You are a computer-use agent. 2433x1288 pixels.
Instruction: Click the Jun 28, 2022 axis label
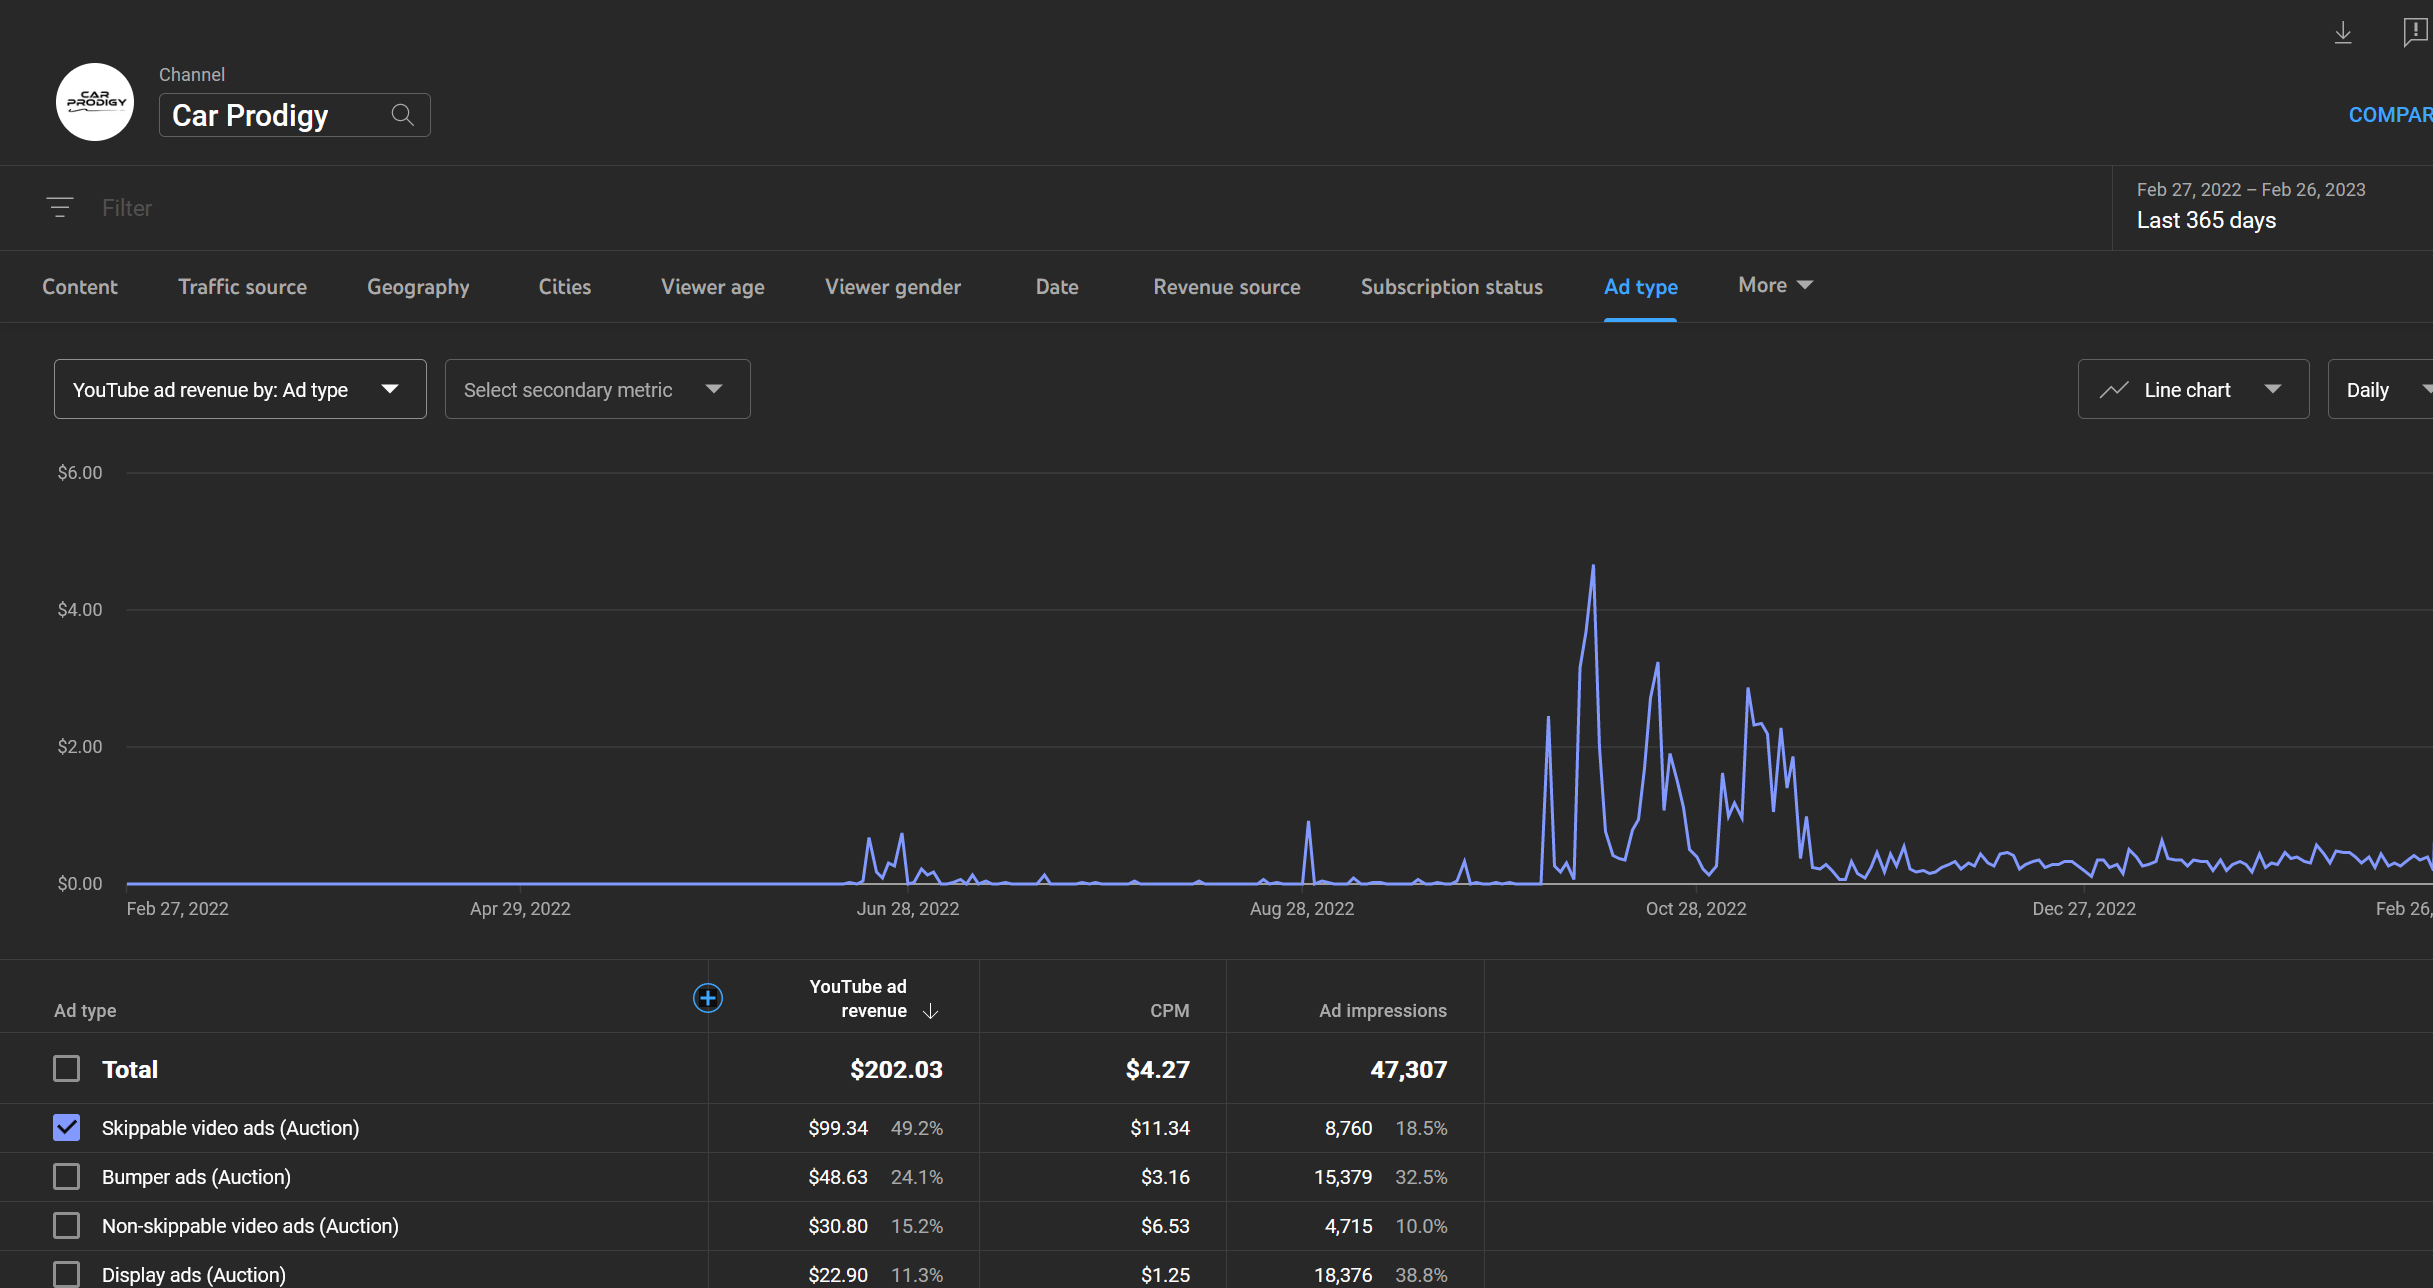(908, 909)
